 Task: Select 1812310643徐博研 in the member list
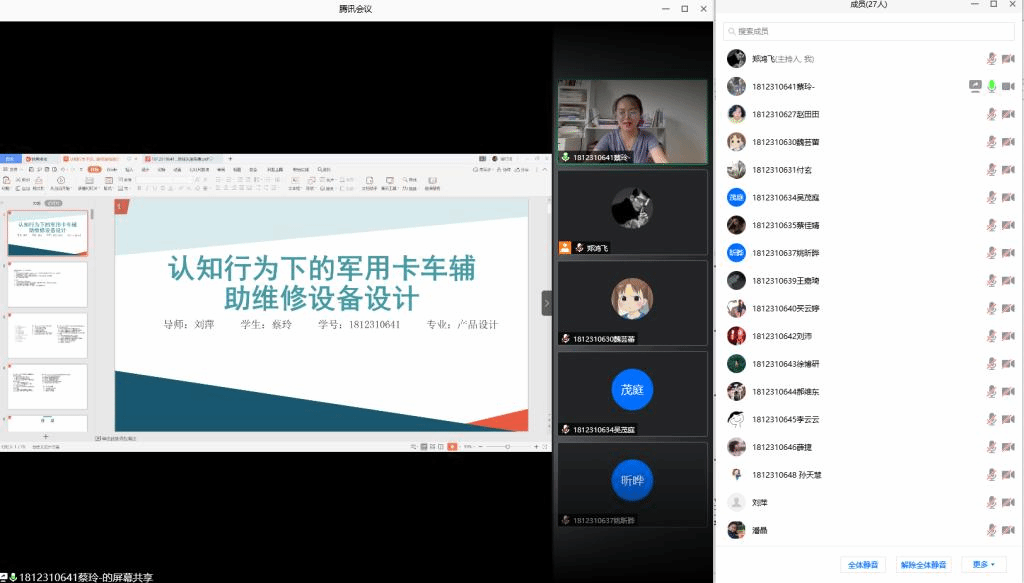[x=786, y=363]
